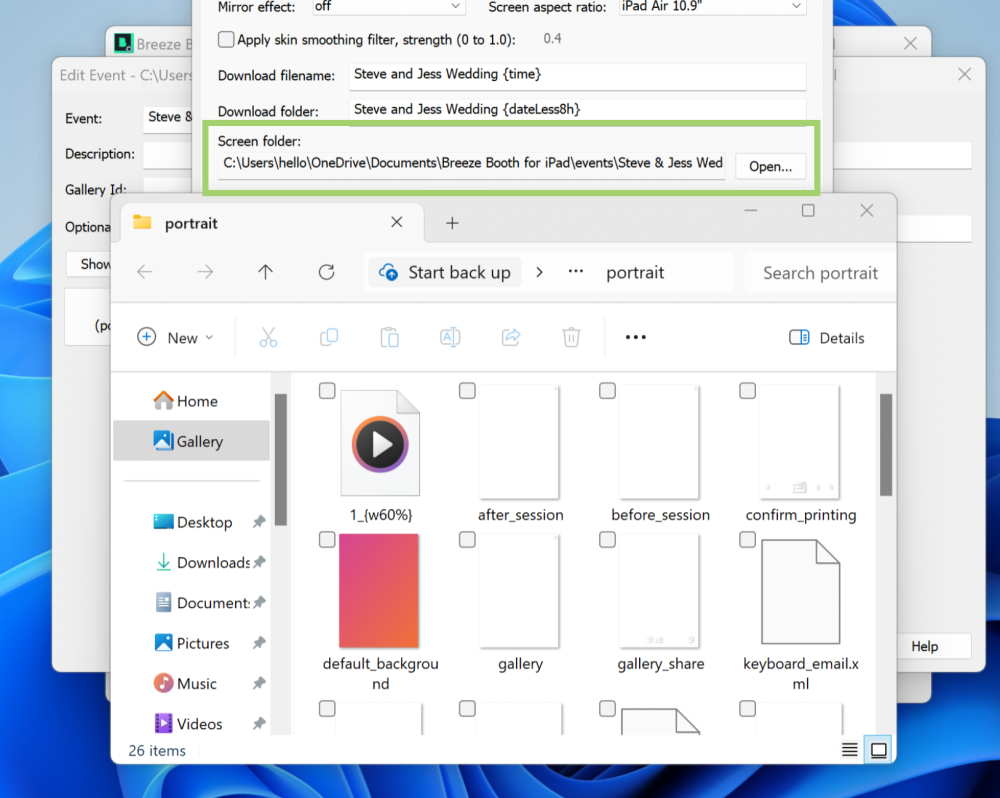Tick the checkbox for keyboard_email.xml file
The width and height of the screenshot is (1000, 798).
(747, 540)
